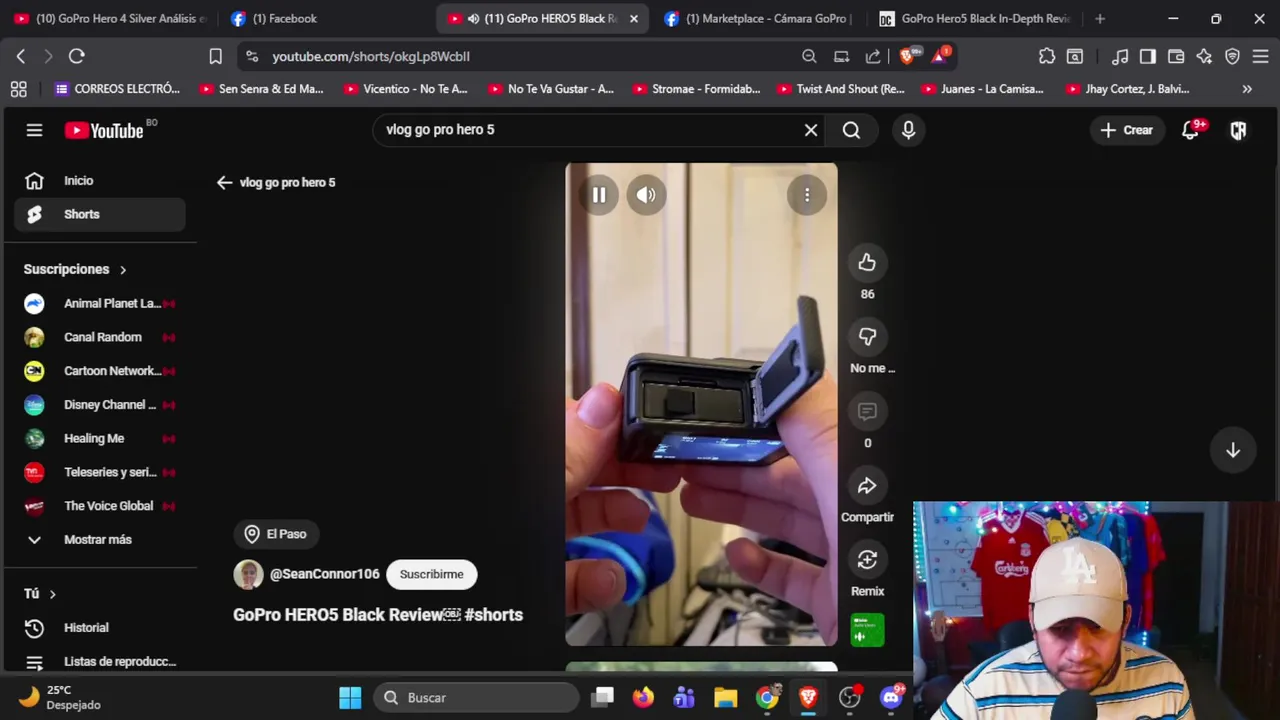
Task: Mute the Short's audio with speaker icon
Action: [x=646, y=195]
